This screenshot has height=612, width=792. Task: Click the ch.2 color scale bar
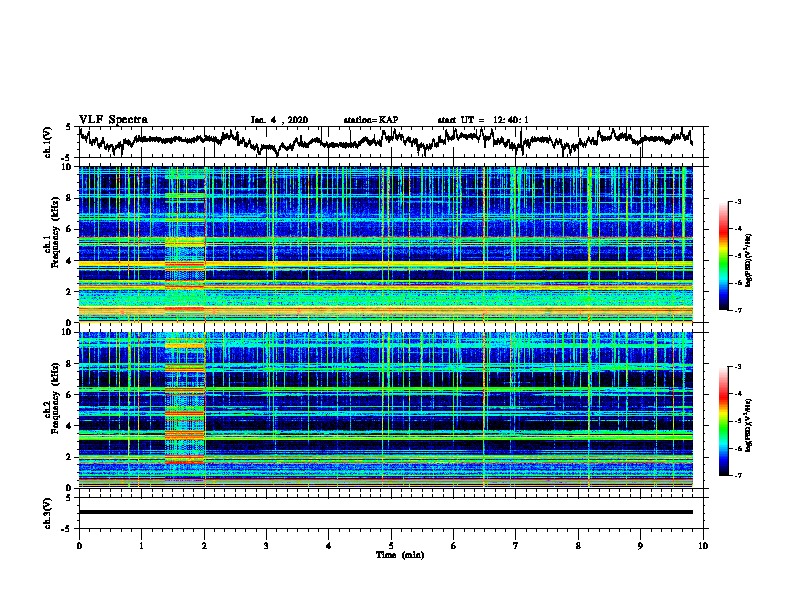723,421
